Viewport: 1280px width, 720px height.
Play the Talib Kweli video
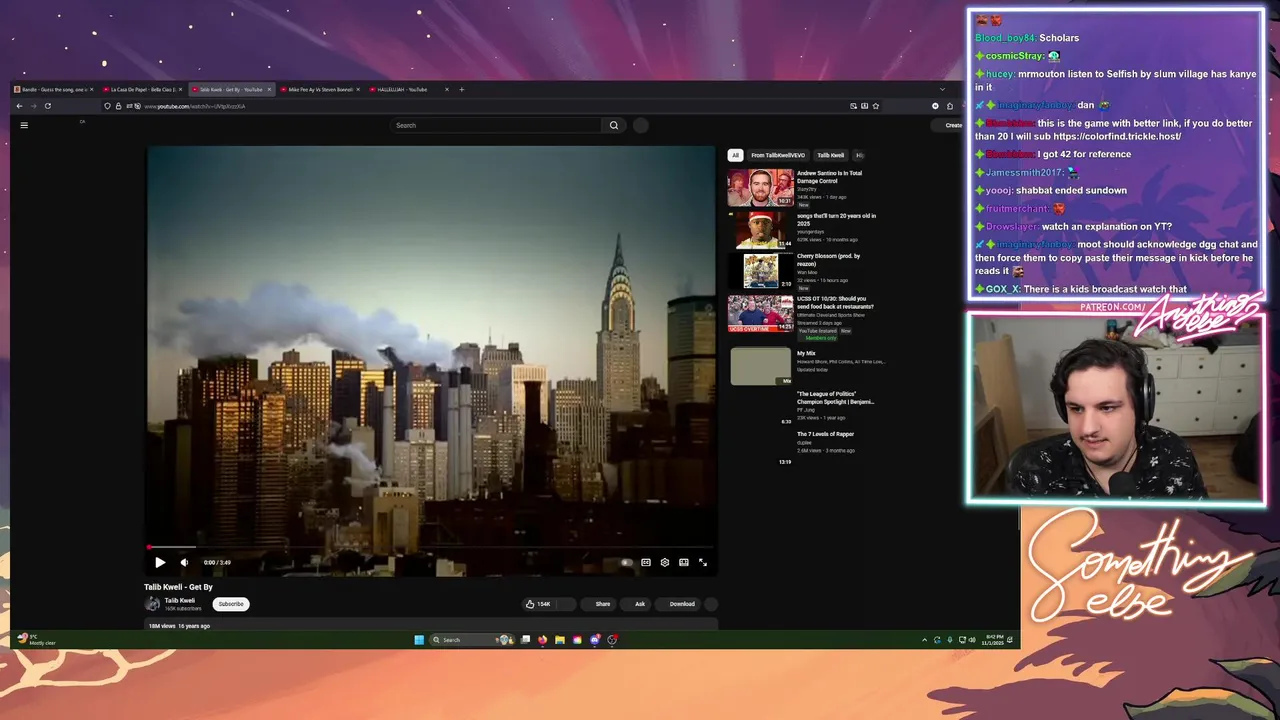(x=160, y=562)
